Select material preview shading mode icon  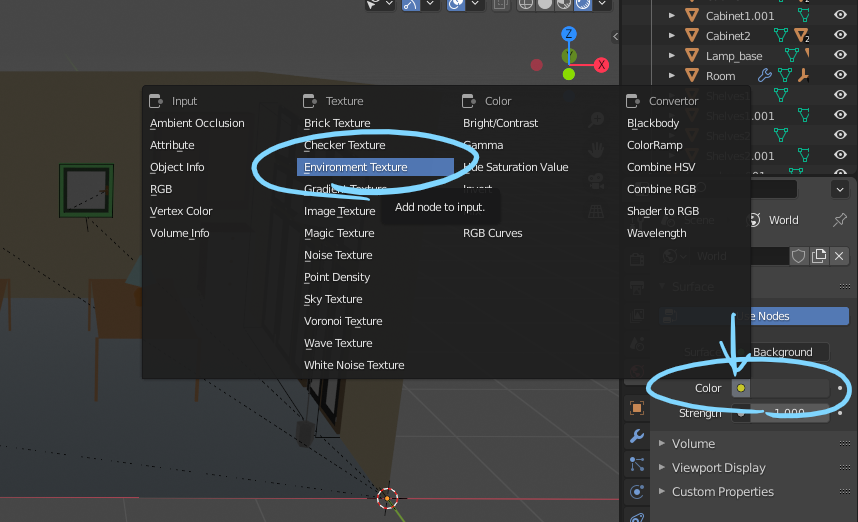564,4
